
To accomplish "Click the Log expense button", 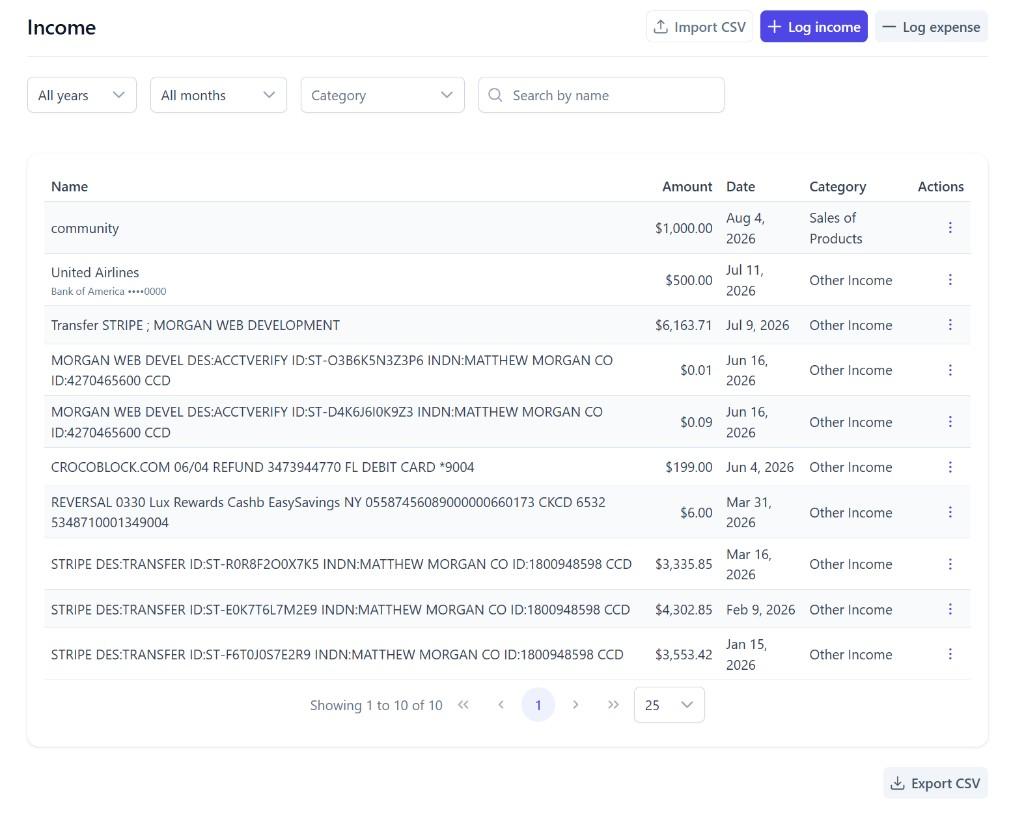I will (931, 27).
